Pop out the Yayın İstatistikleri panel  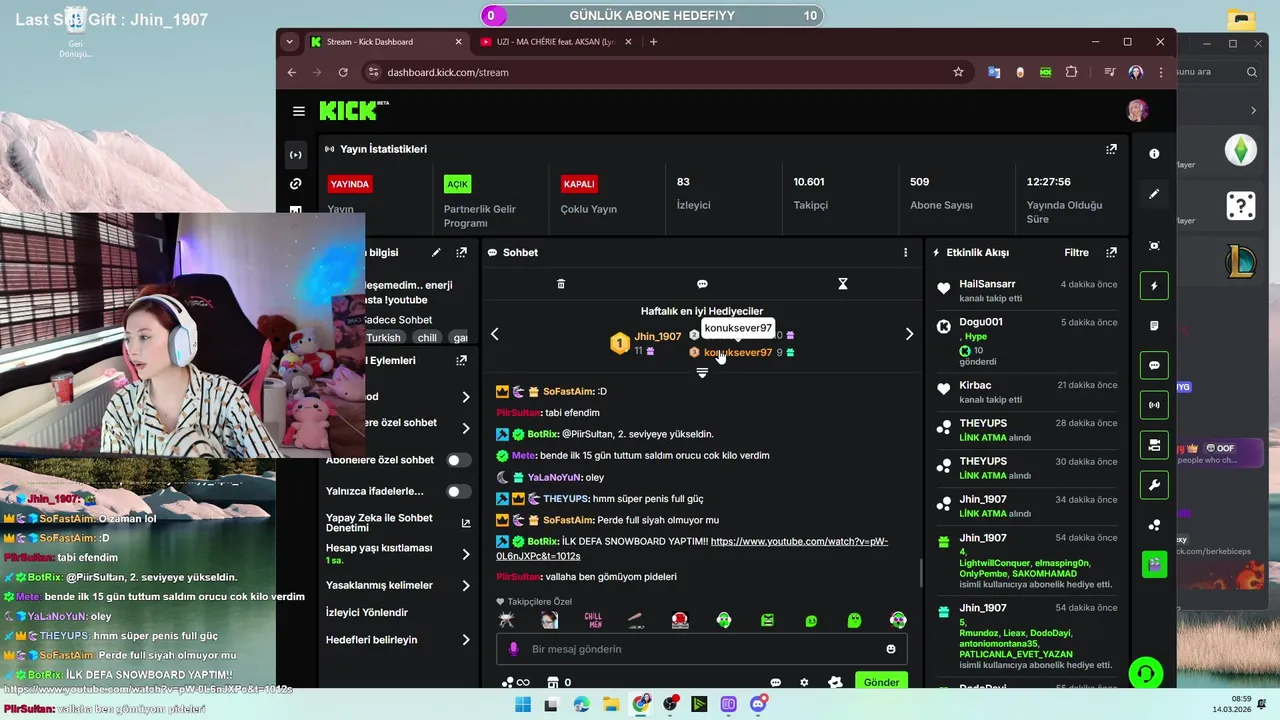[1111, 149]
